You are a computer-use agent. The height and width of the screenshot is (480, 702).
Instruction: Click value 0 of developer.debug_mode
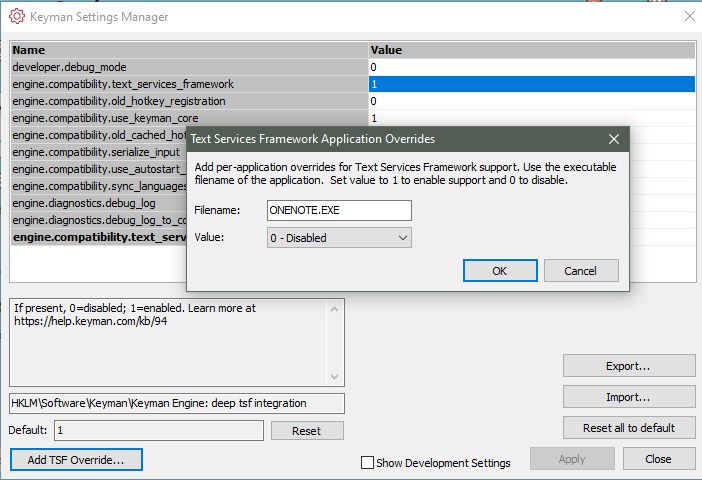[x=532, y=67]
